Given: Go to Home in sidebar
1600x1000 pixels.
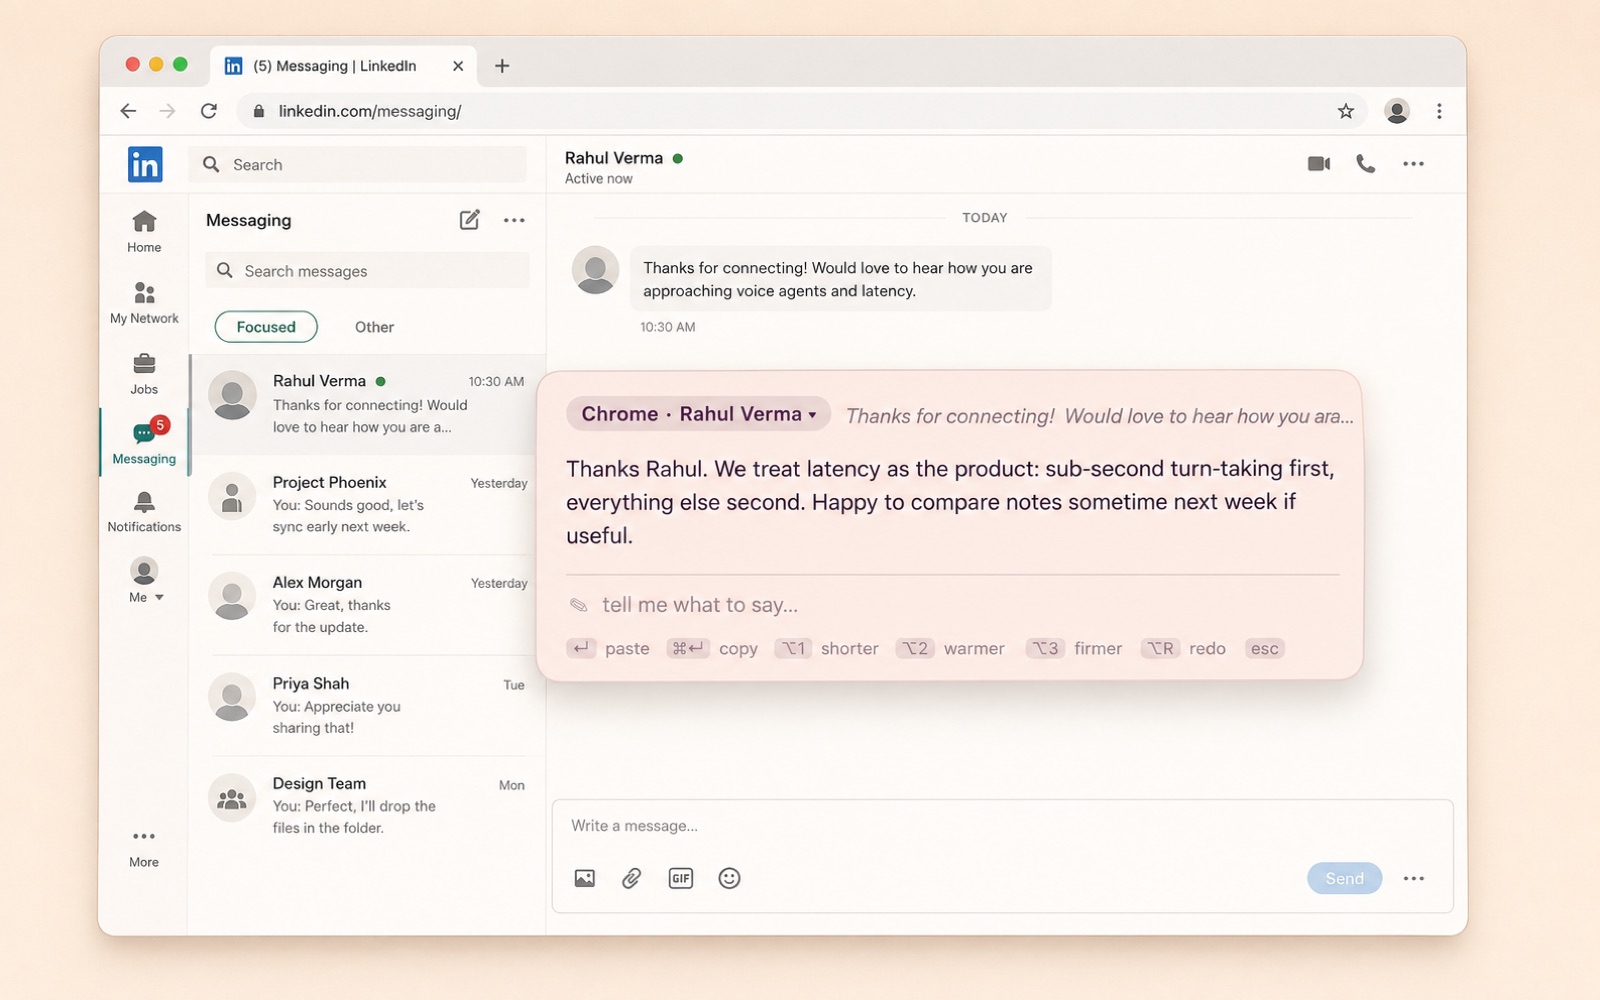Looking at the screenshot, I should click(x=144, y=231).
